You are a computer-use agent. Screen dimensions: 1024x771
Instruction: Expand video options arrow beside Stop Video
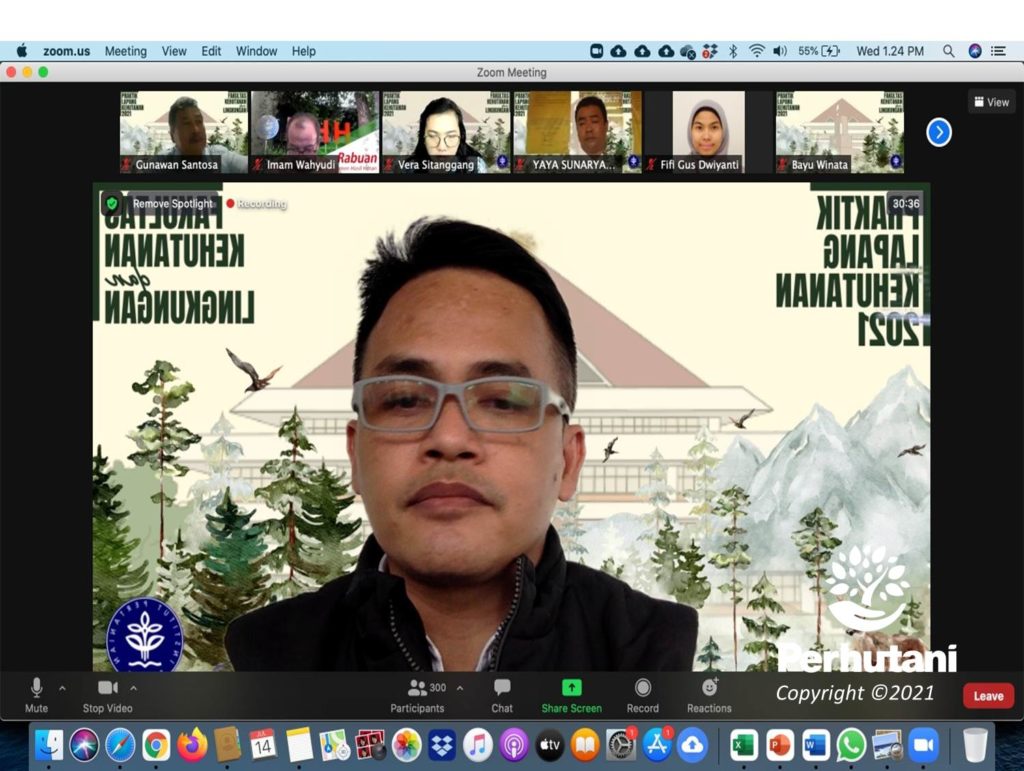point(134,688)
